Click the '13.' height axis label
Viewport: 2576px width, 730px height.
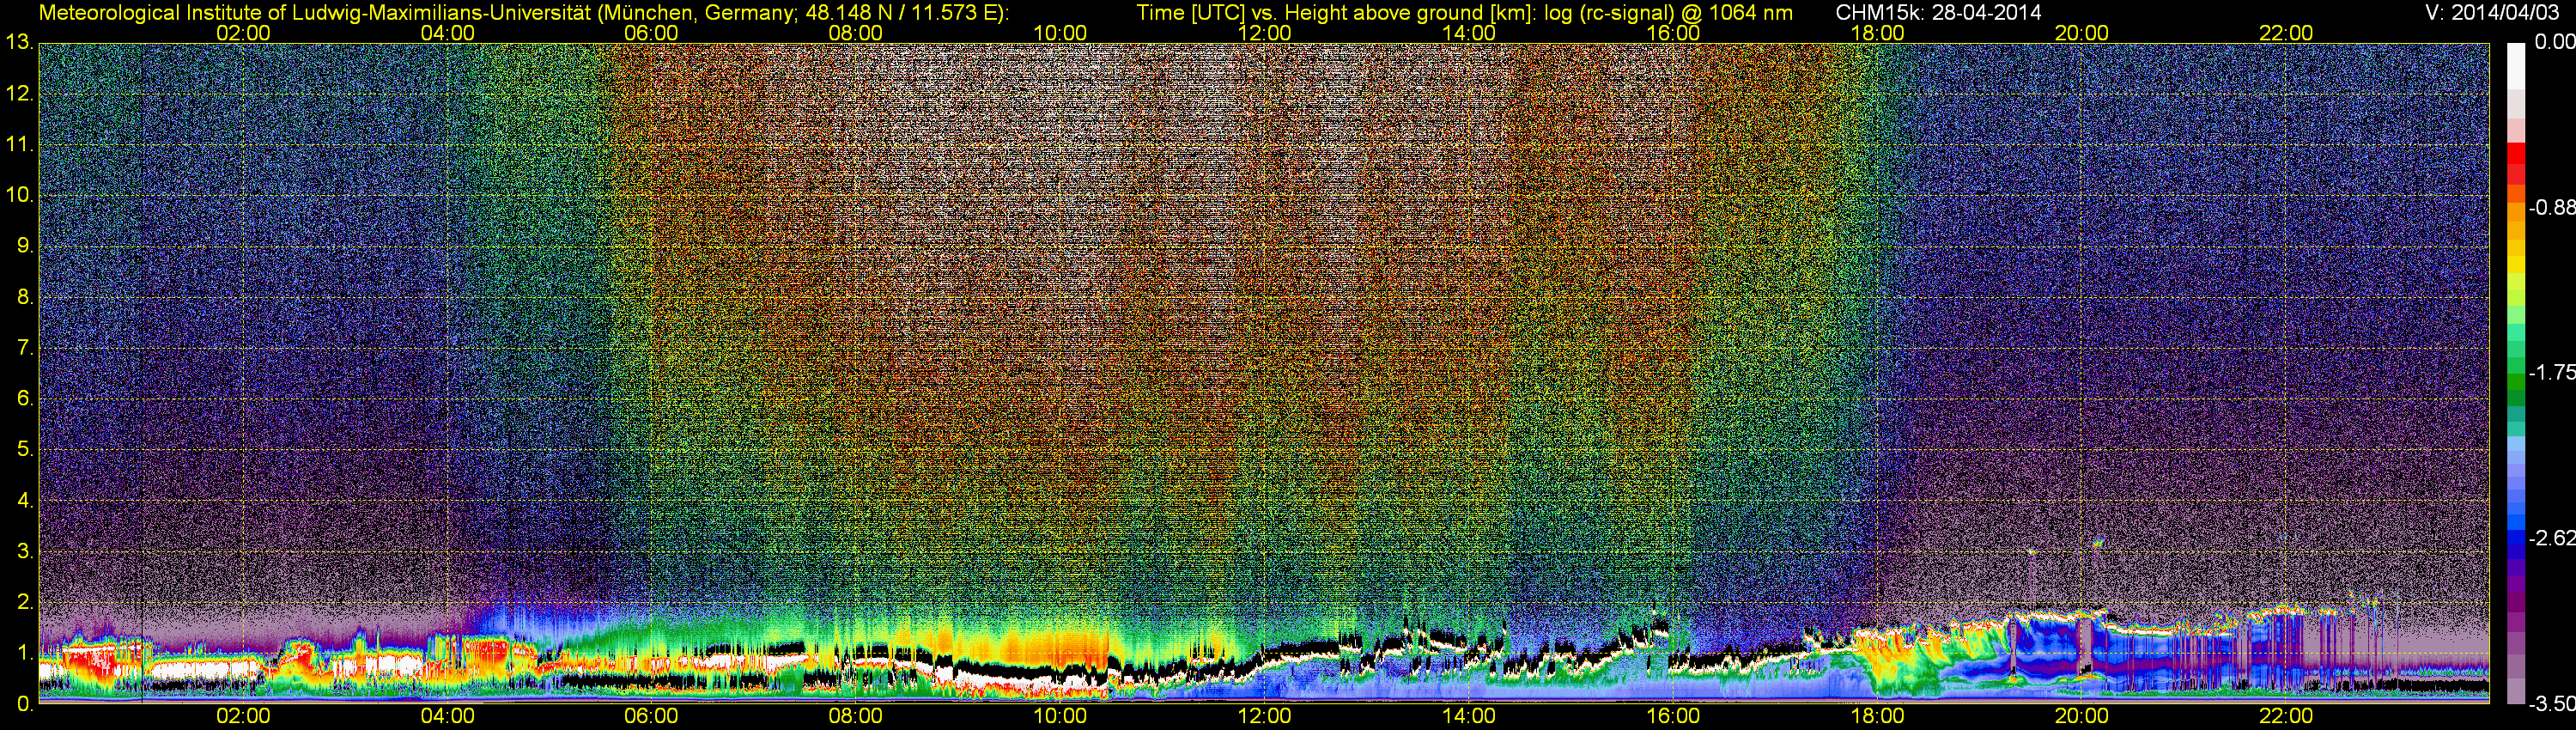[20, 42]
